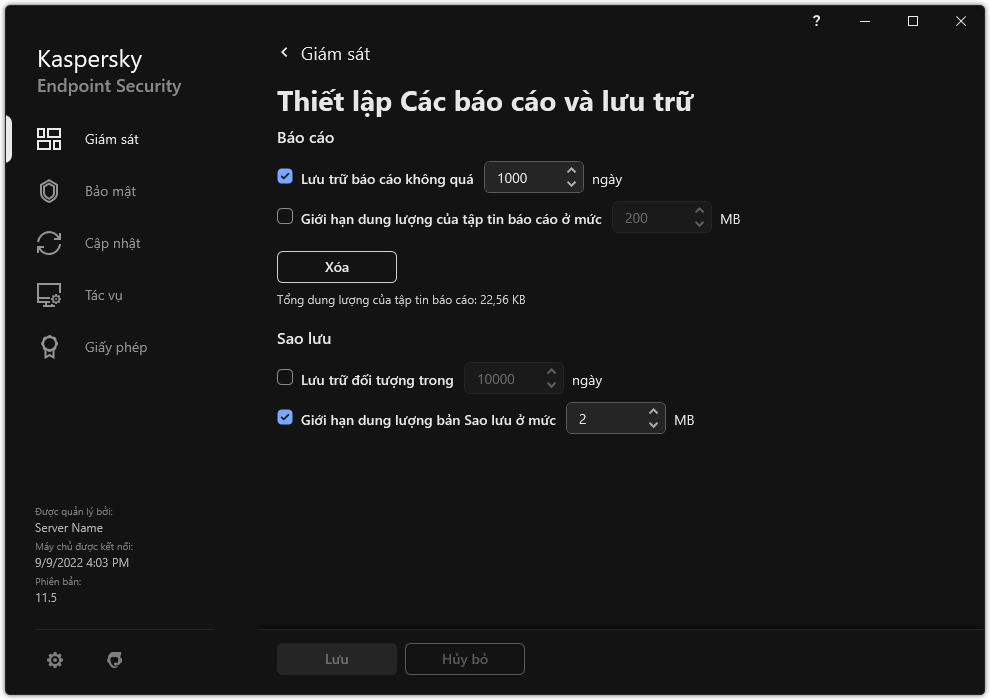Open the Tác vụ tasks icon
The width and height of the screenshot is (990, 700).
[49, 295]
